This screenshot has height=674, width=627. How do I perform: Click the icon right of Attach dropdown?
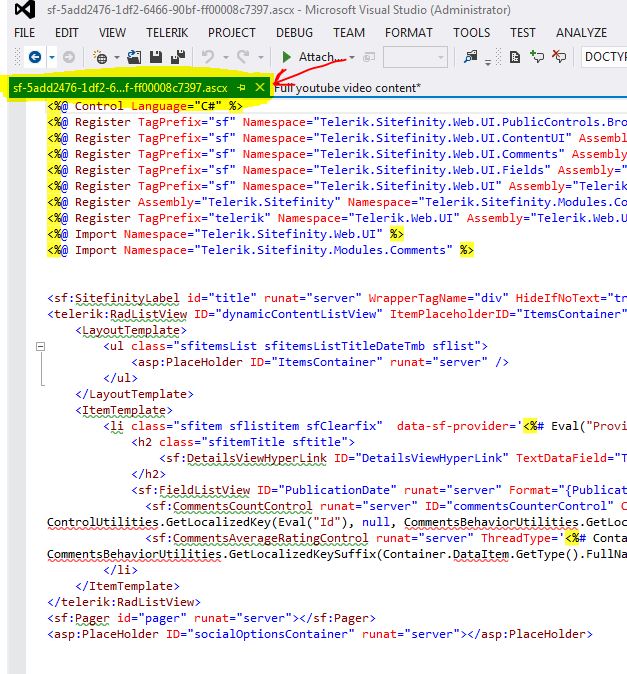[x=369, y=57]
